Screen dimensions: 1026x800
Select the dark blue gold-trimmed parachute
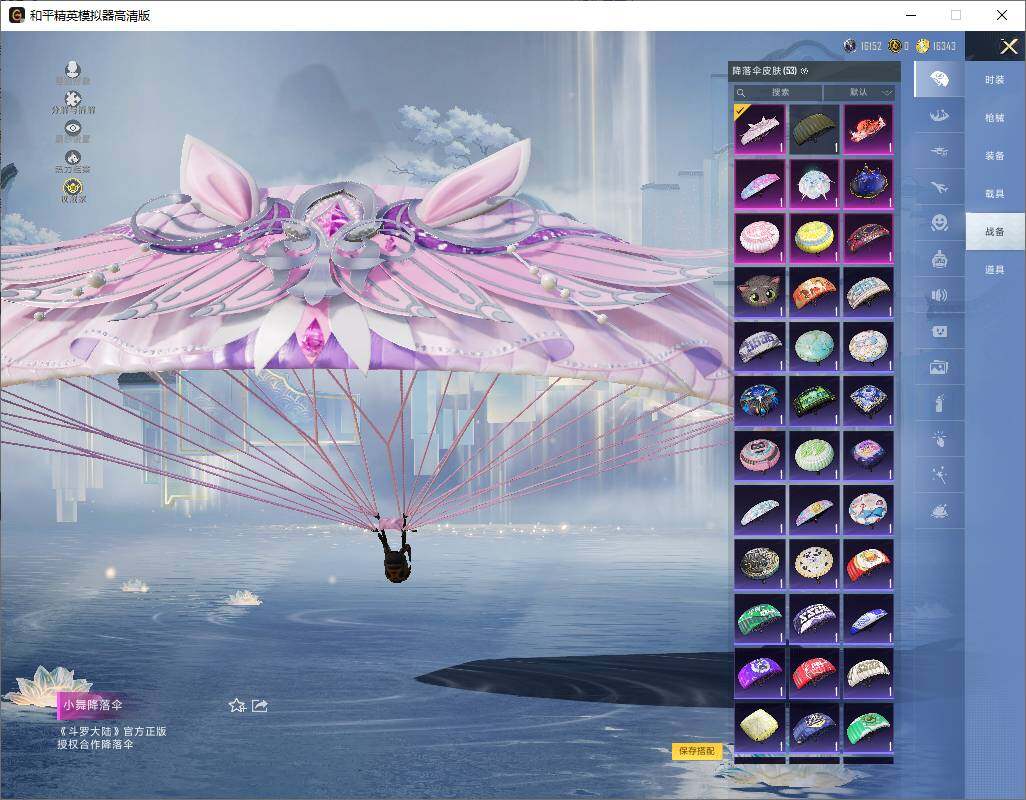tap(868, 184)
